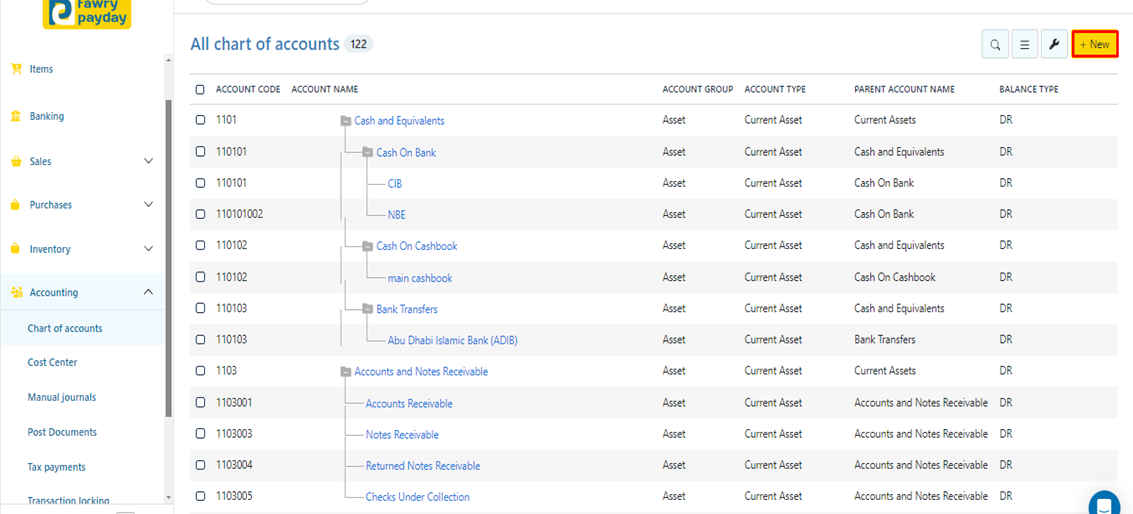Open Cost Center from sidebar
This screenshot has height=514, width=1133.
[x=52, y=363]
